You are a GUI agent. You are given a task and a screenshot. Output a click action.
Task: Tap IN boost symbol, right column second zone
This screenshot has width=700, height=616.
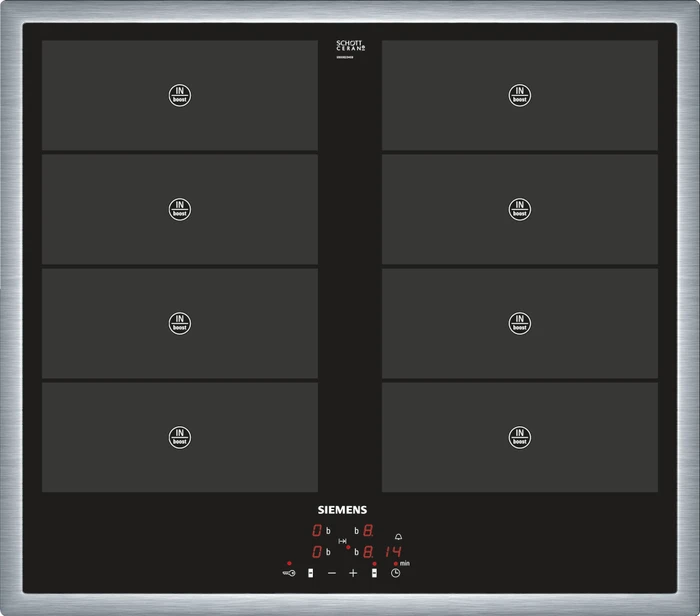point(520,209)
